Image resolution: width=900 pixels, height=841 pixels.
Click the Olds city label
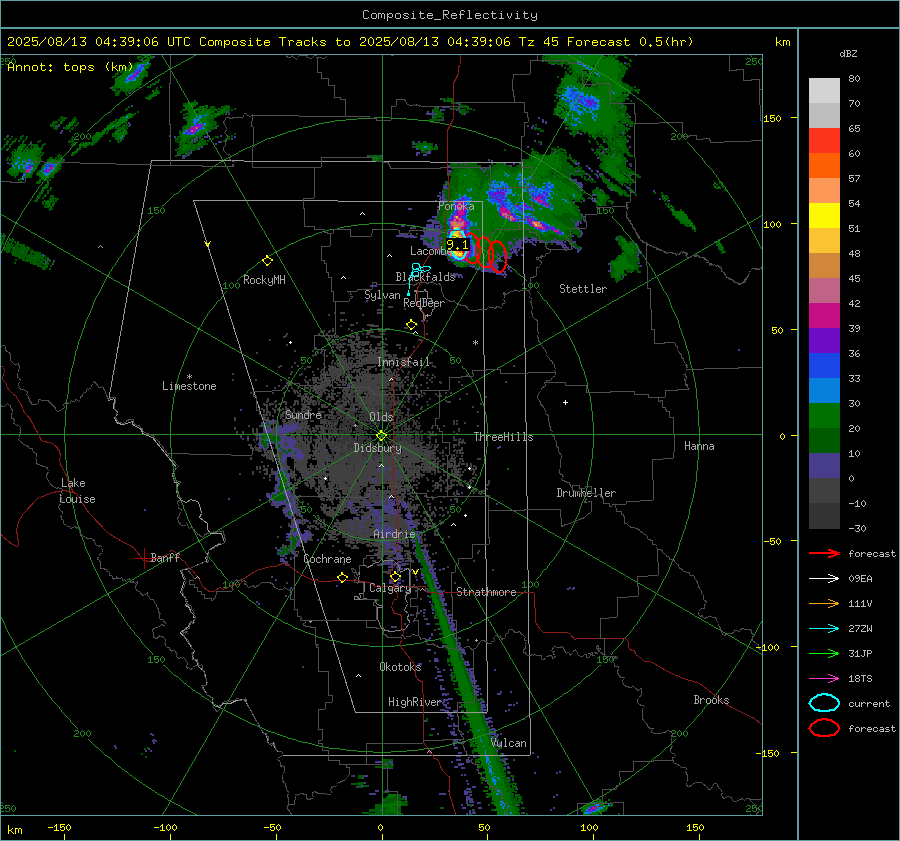(x=381, y=417)
